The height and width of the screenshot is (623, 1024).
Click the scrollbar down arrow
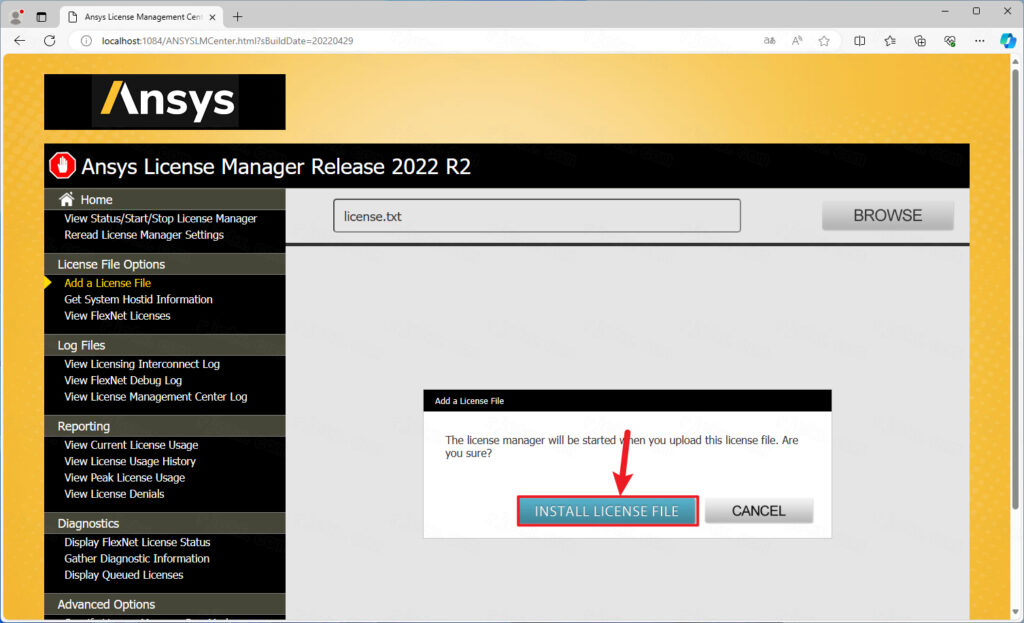tap(1014, 612)
